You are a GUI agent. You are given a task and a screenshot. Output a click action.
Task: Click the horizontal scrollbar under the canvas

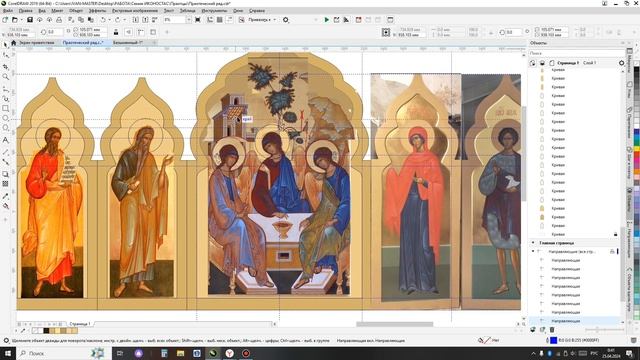tap(395, 324)
